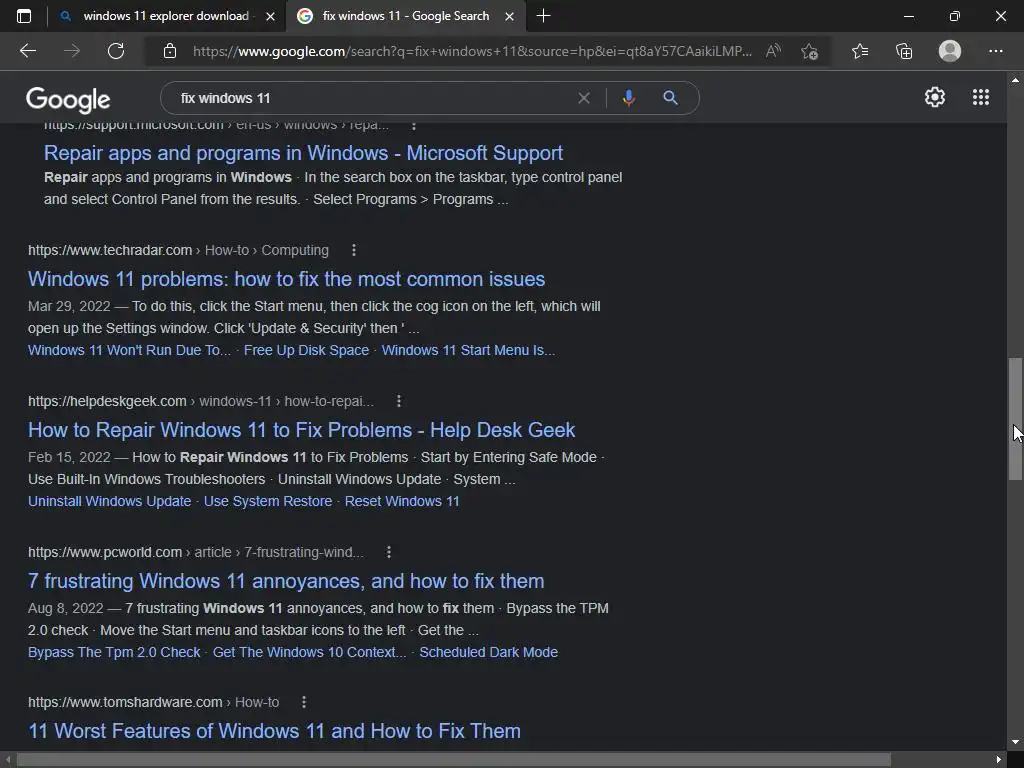The height and width of the screenshot is (768, 1024).
Task: Clear the Google search box text
Action: [584, 98]
